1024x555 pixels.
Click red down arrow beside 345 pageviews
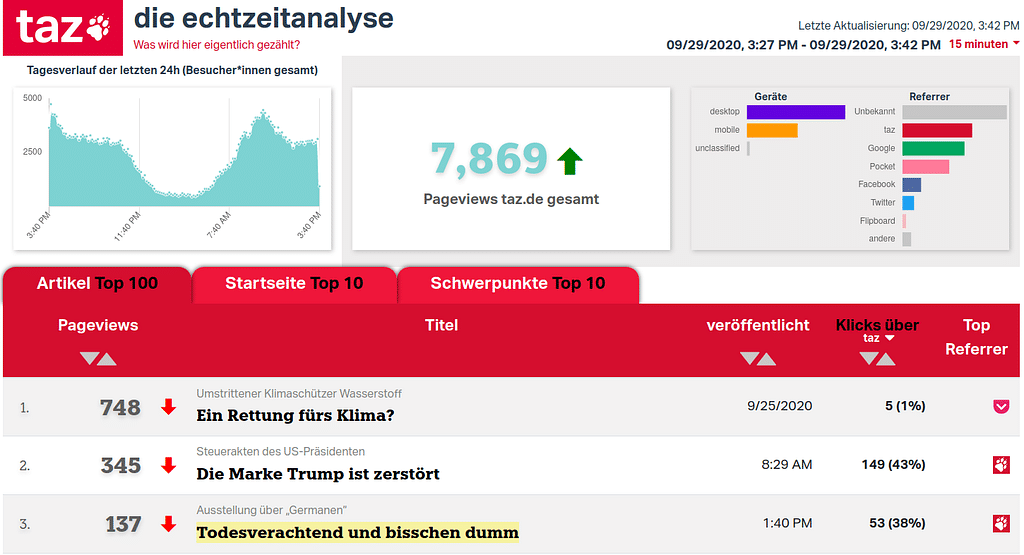[x=168, y=466]
